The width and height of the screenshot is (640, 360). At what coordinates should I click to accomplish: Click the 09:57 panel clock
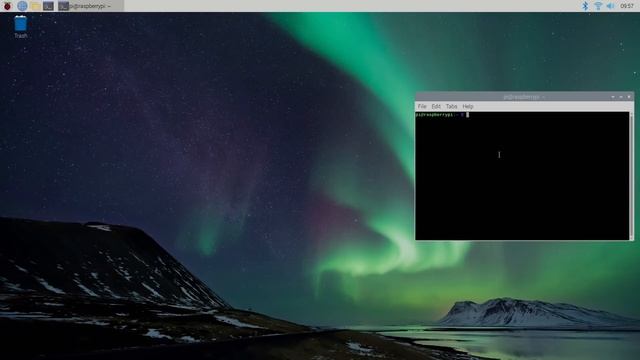tap(627, 6)
